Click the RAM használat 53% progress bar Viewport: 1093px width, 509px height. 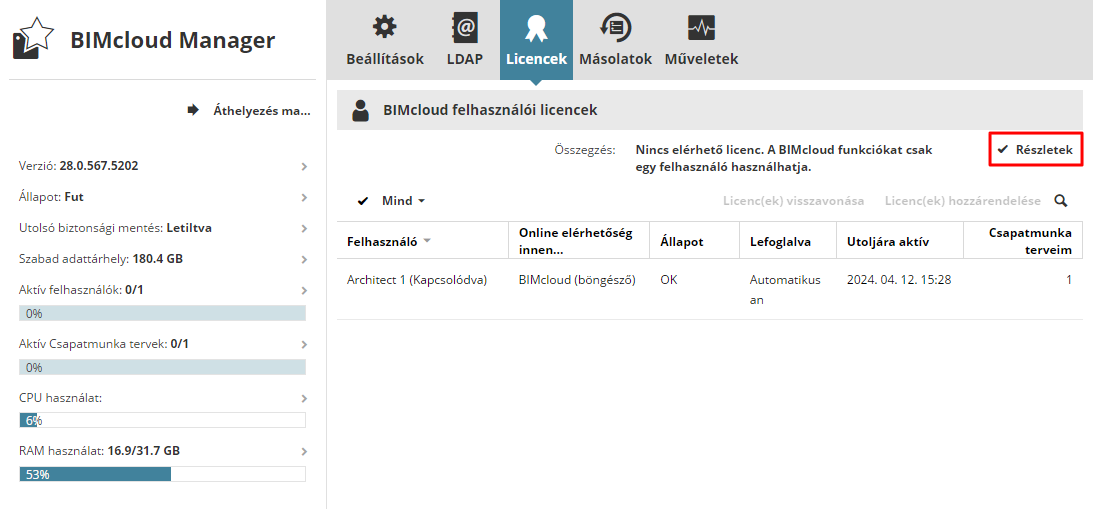click(162, 474)
